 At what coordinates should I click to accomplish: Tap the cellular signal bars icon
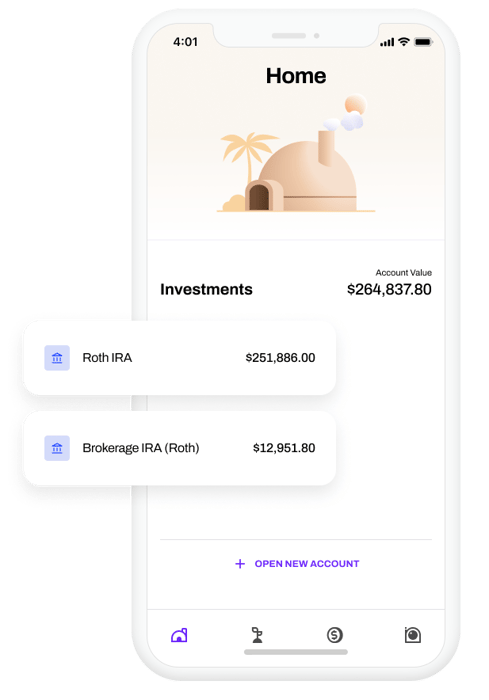[387, 42]
